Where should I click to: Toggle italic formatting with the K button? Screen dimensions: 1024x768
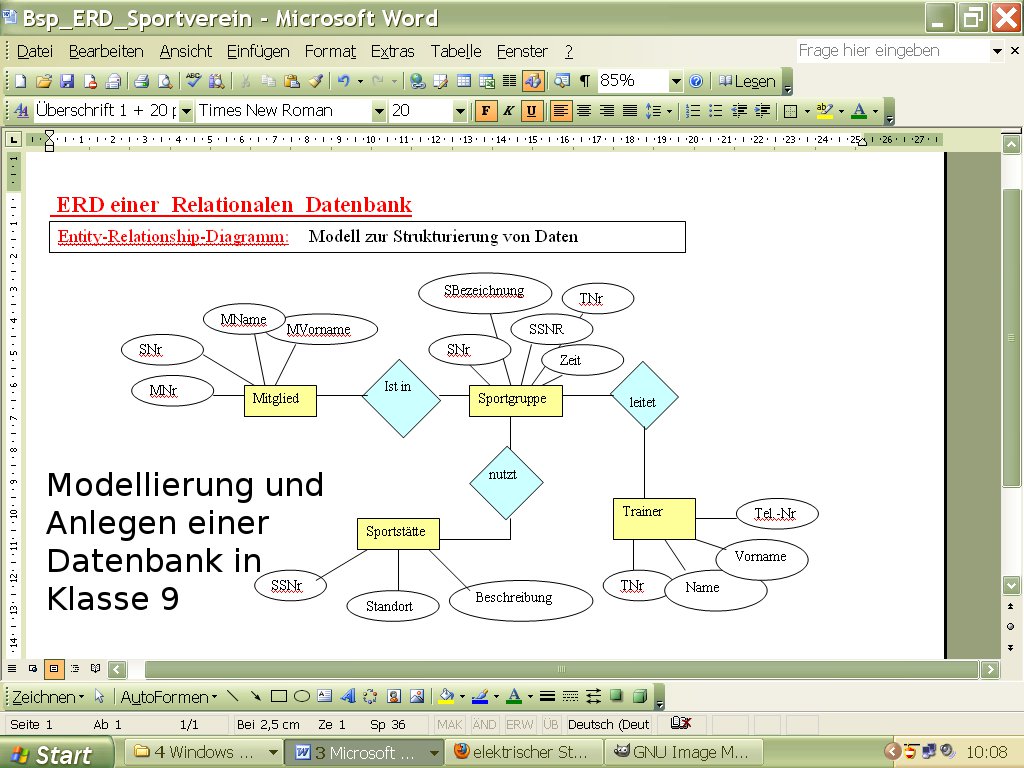(x=508, y=111)
